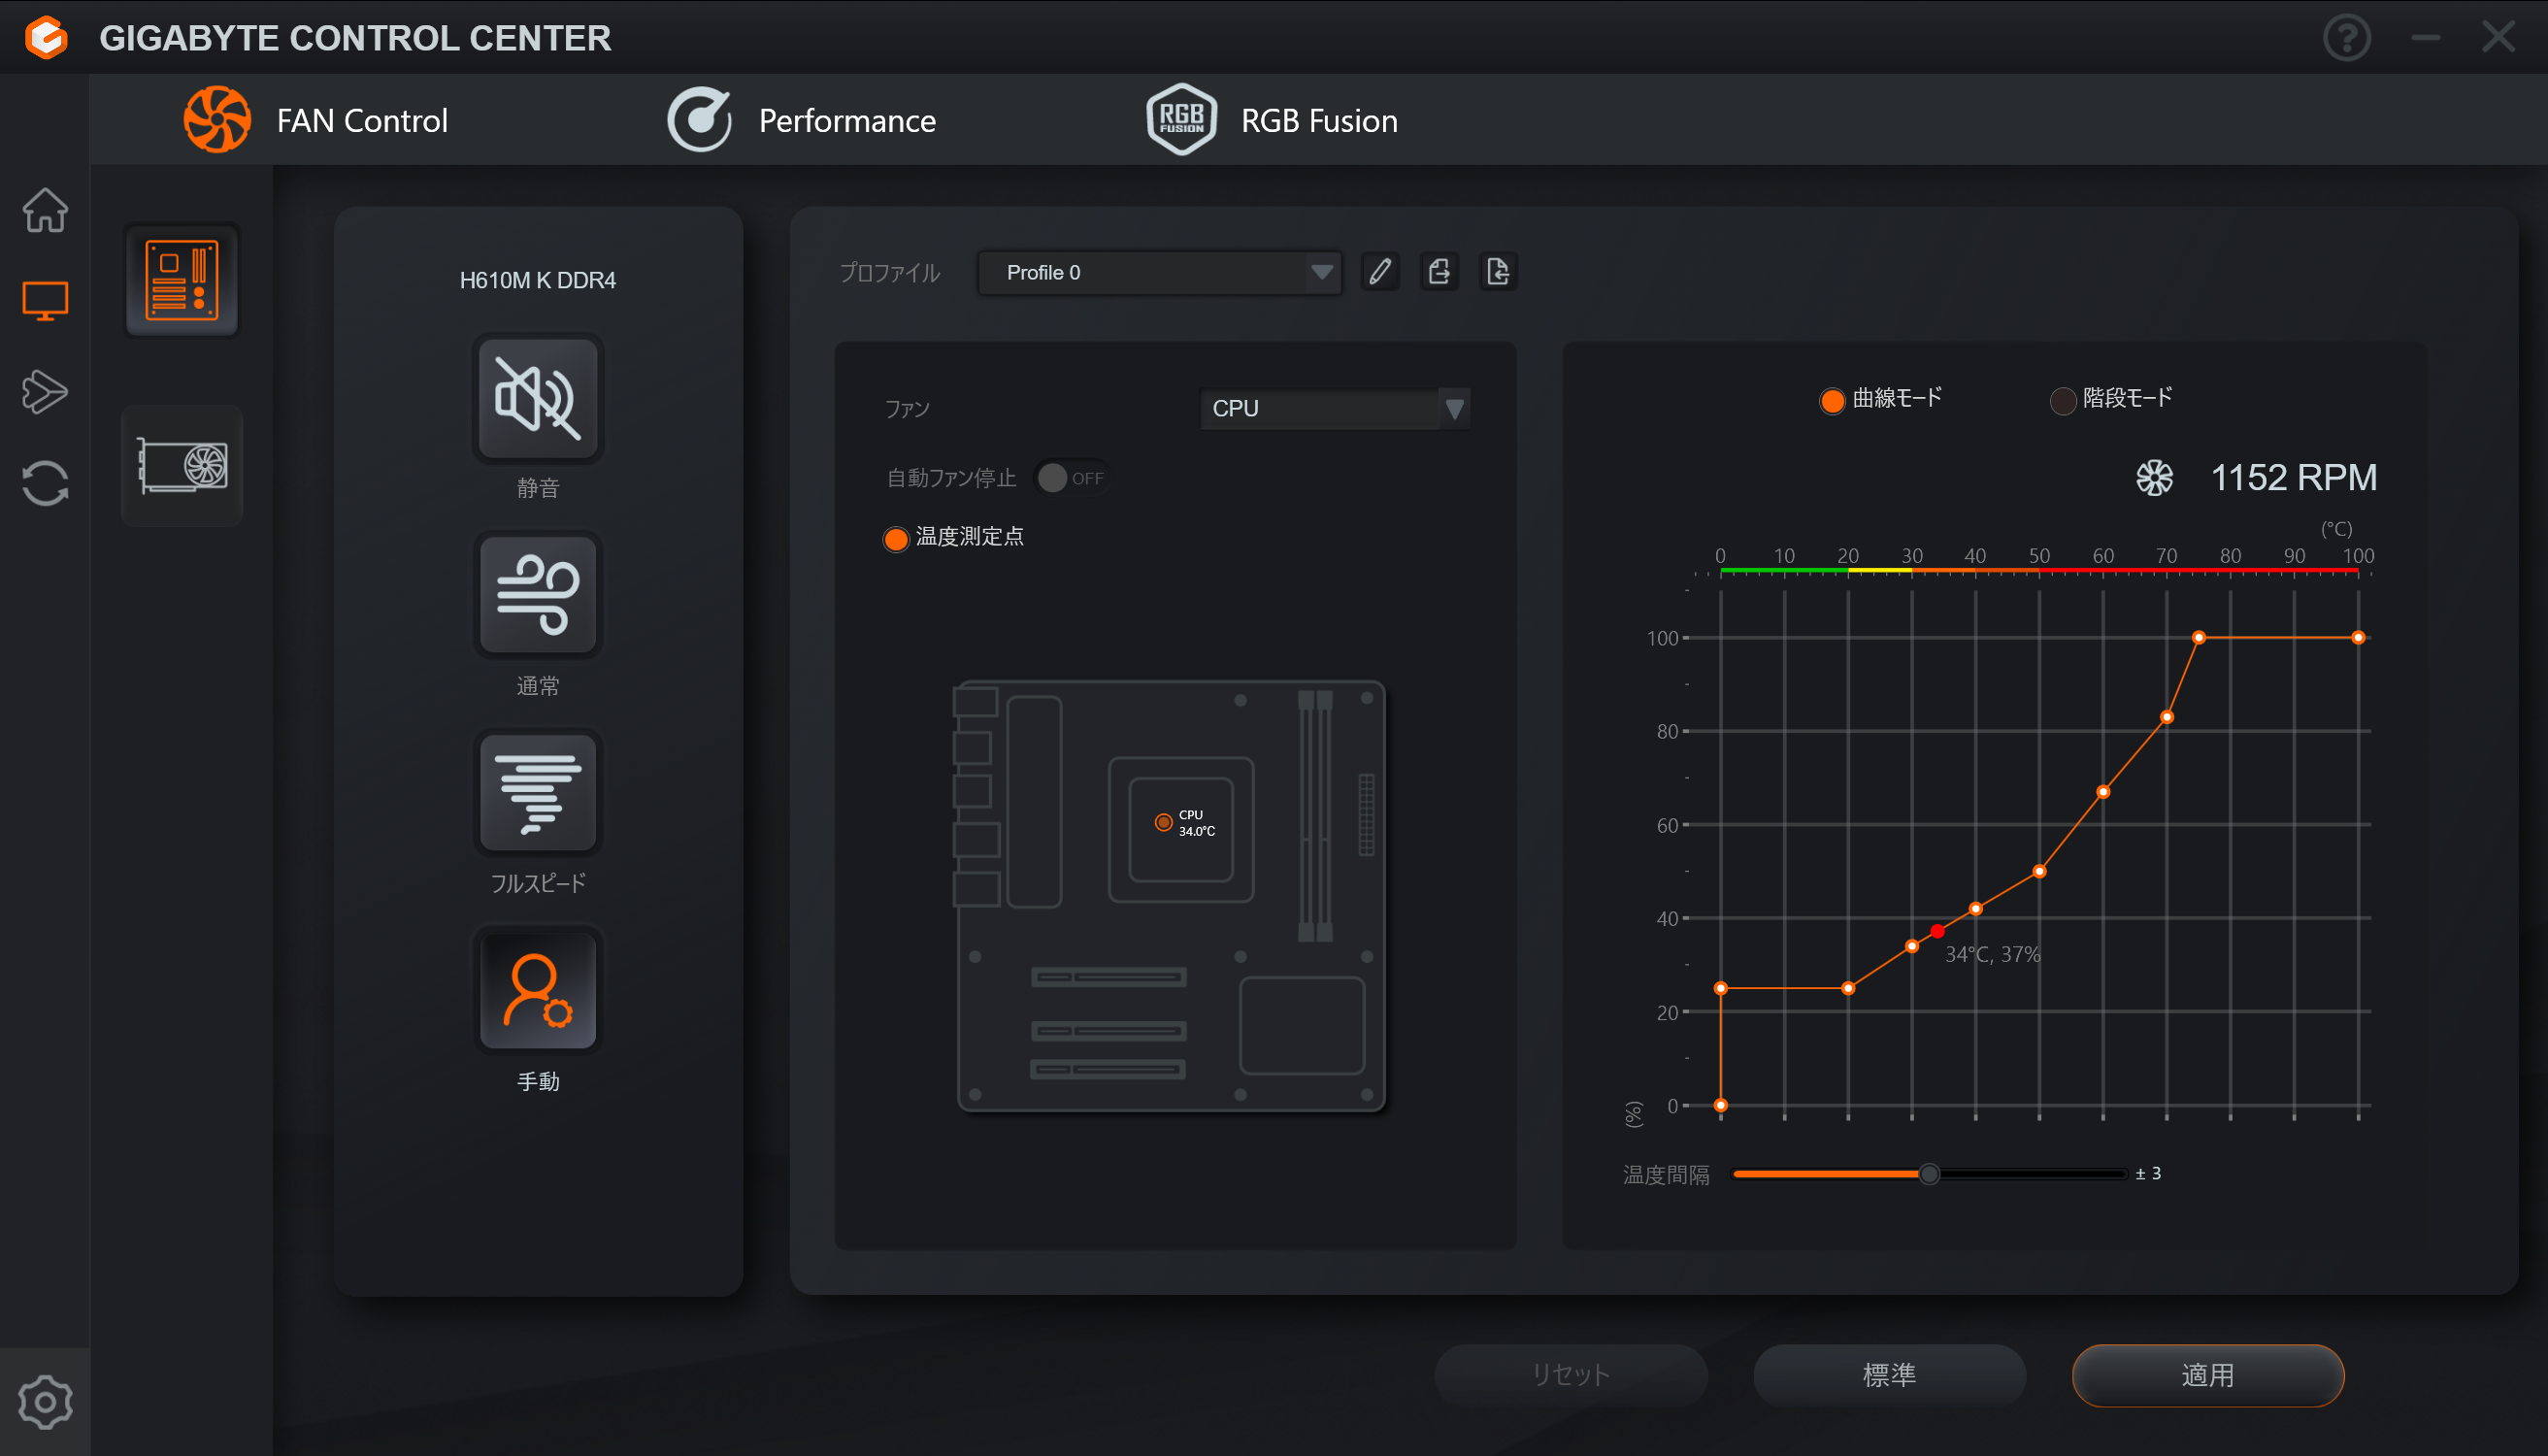Select the manual (手動) fan mode icon

click(x=538, y=990)
